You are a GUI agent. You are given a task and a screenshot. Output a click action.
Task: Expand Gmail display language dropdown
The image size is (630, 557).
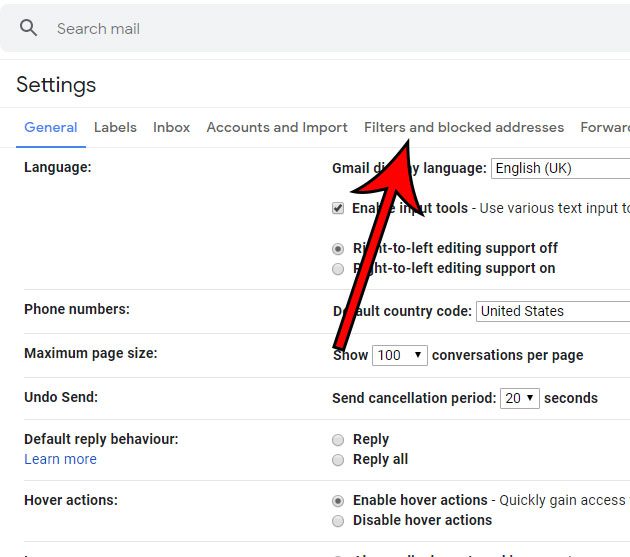(561, 168)
